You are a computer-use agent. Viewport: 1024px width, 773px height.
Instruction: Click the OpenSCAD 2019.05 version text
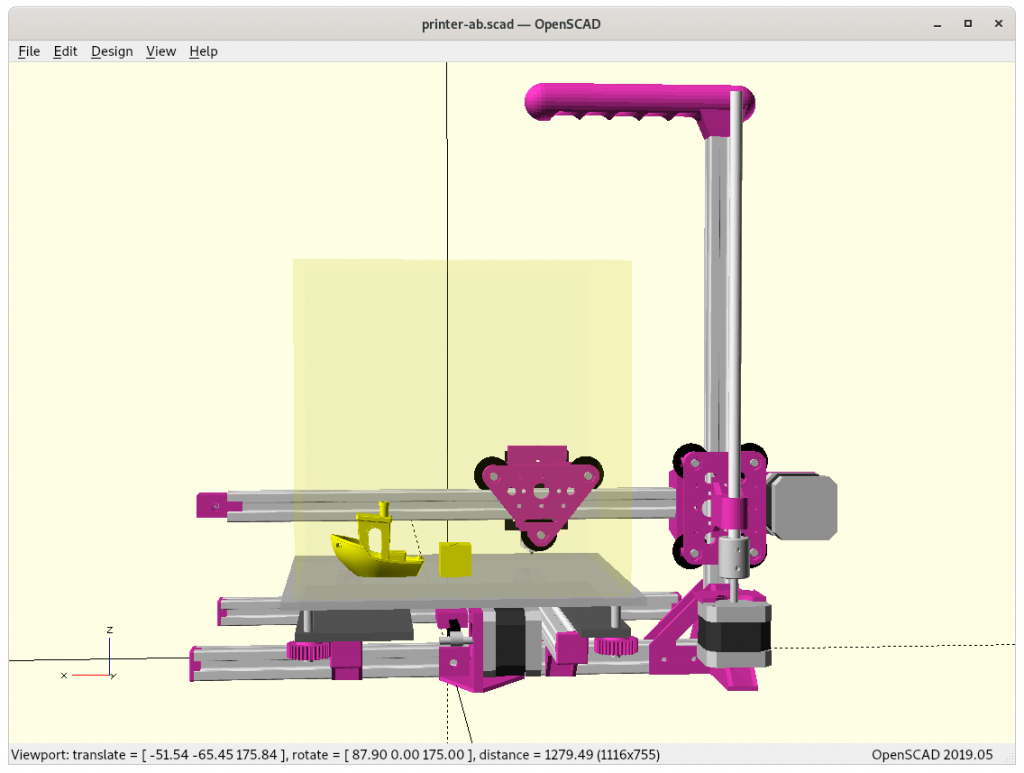click(x=932, y=755)
